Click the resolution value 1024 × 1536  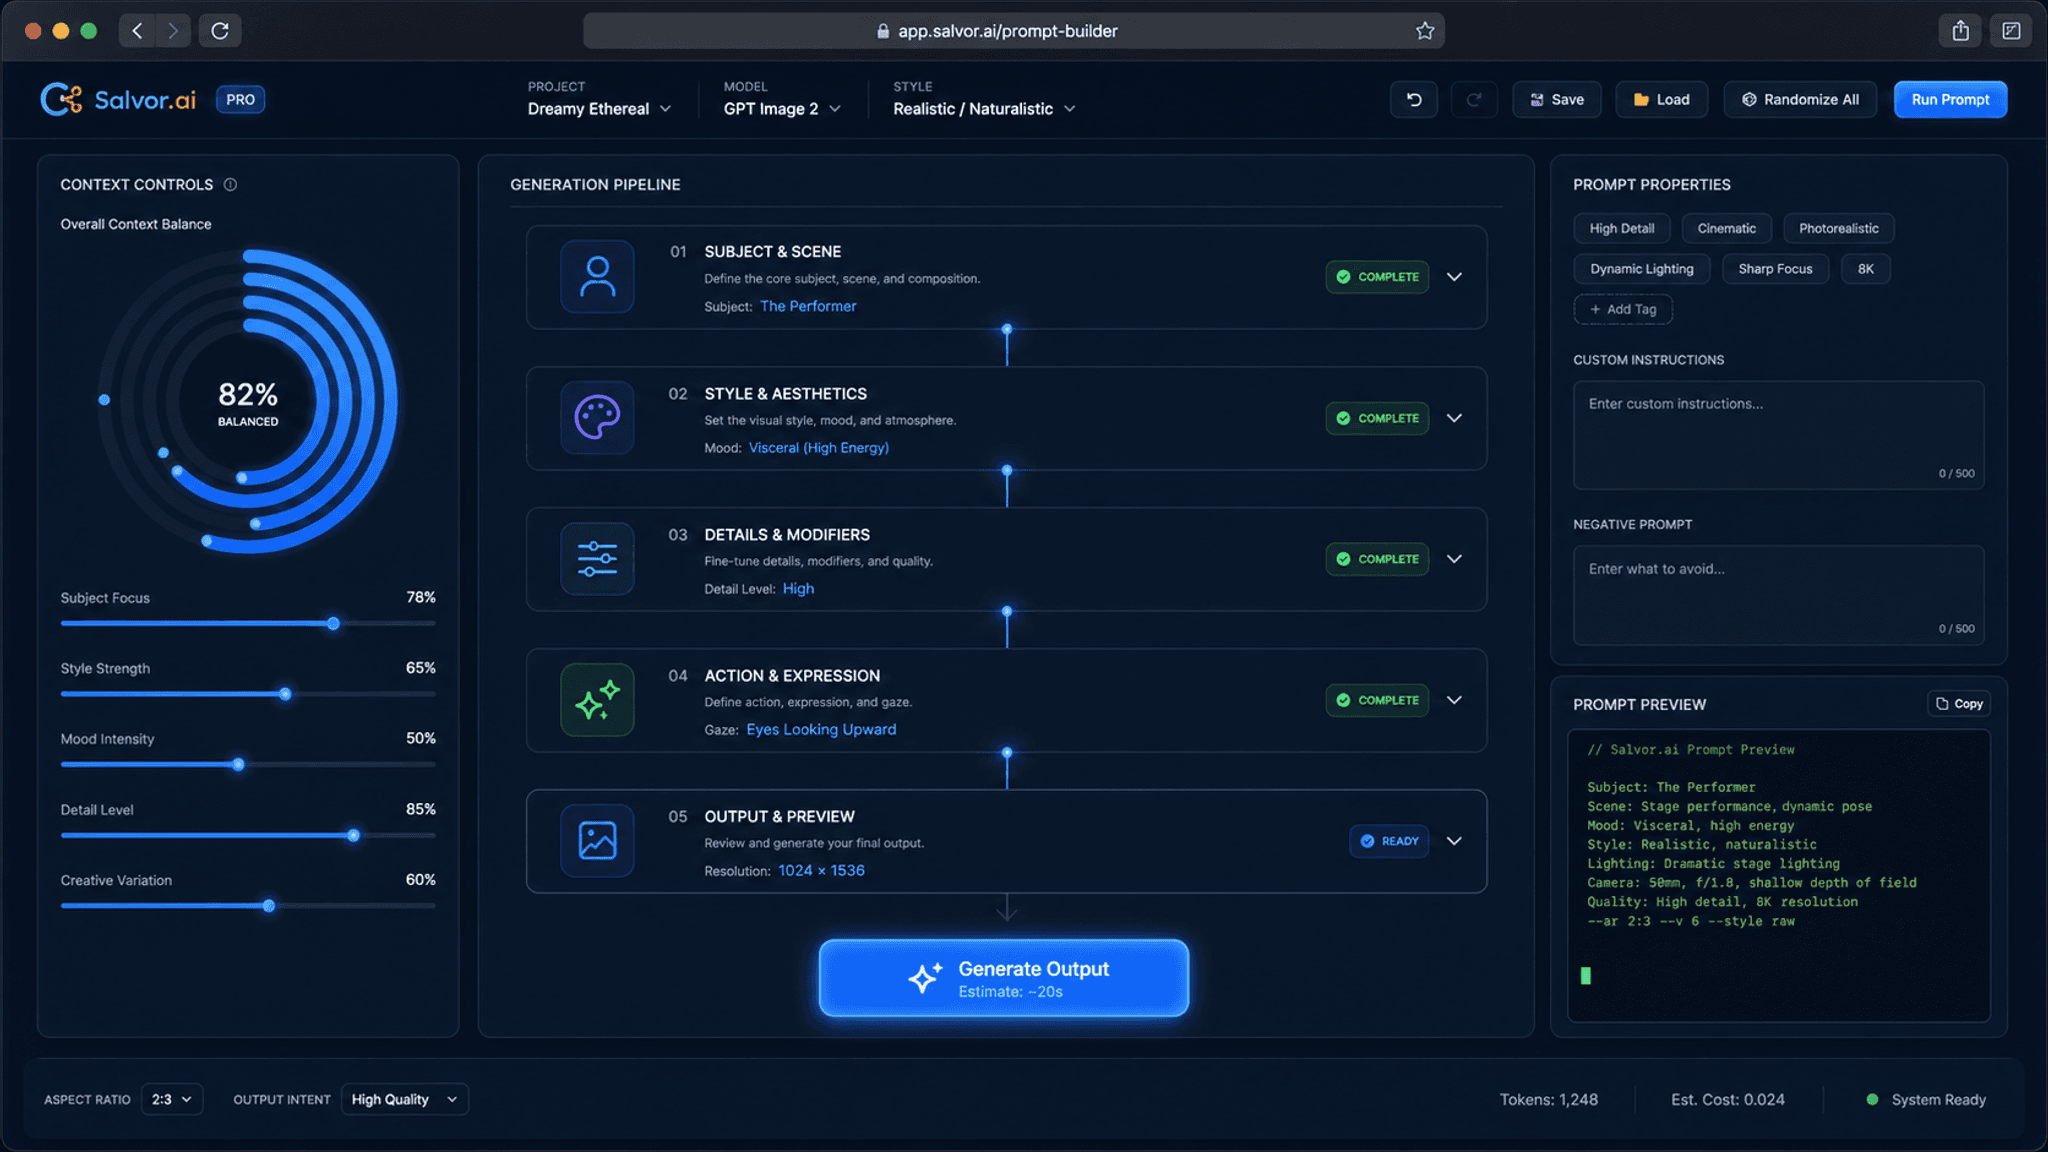(821, 870)
